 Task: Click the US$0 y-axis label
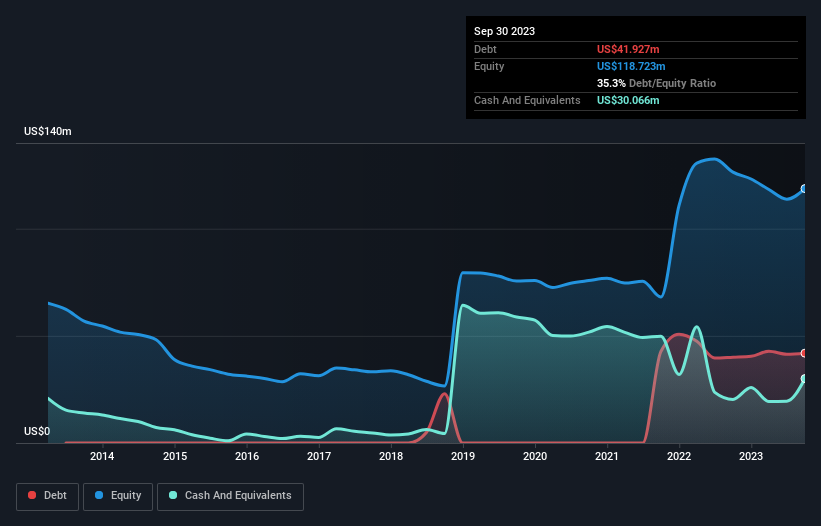tap(37, 431)
